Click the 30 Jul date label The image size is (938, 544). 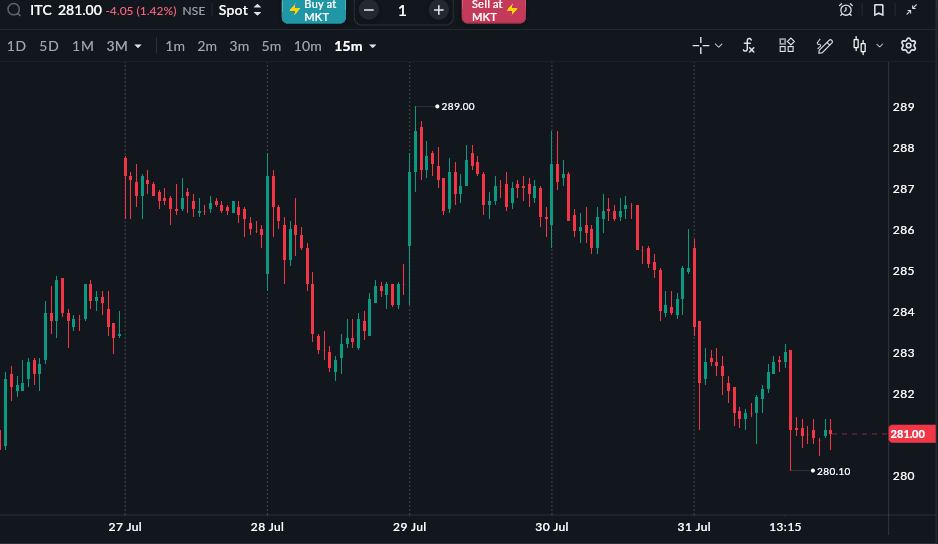552,527
